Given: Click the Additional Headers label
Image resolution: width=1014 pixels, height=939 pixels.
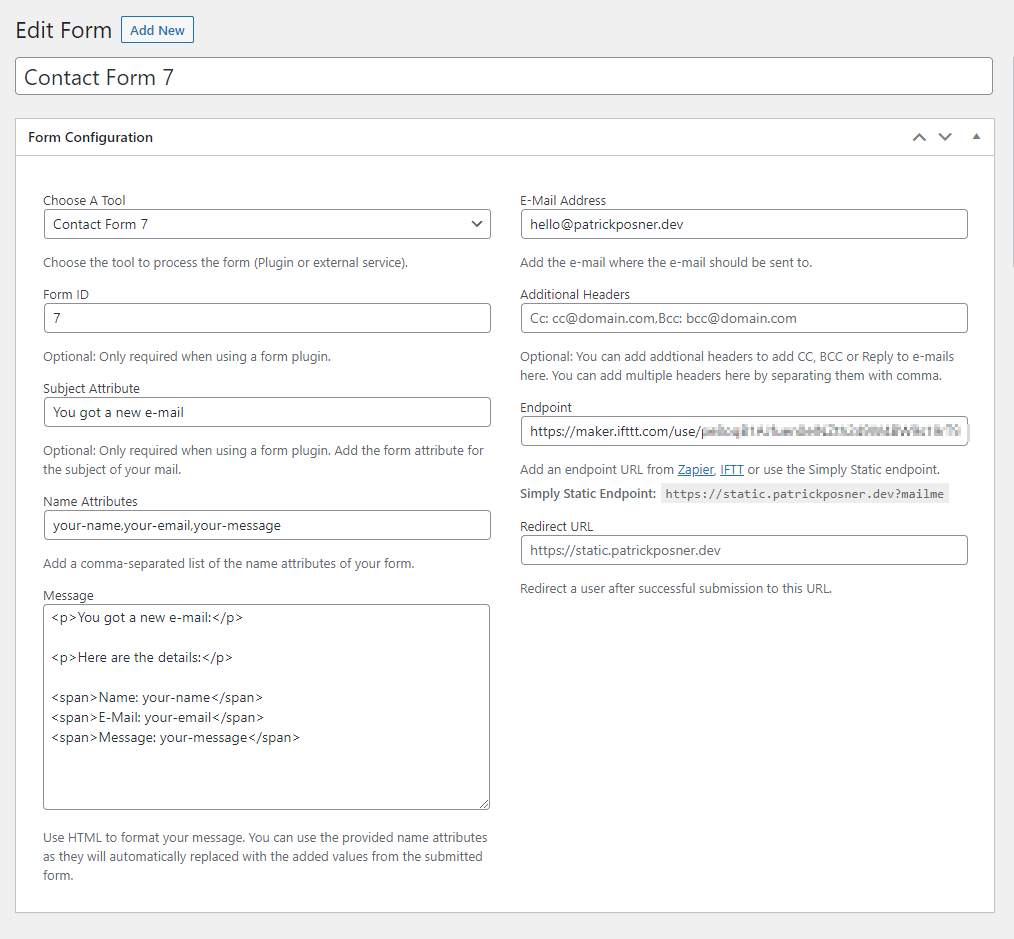Looking at the screenshot, I should [575, 294].
